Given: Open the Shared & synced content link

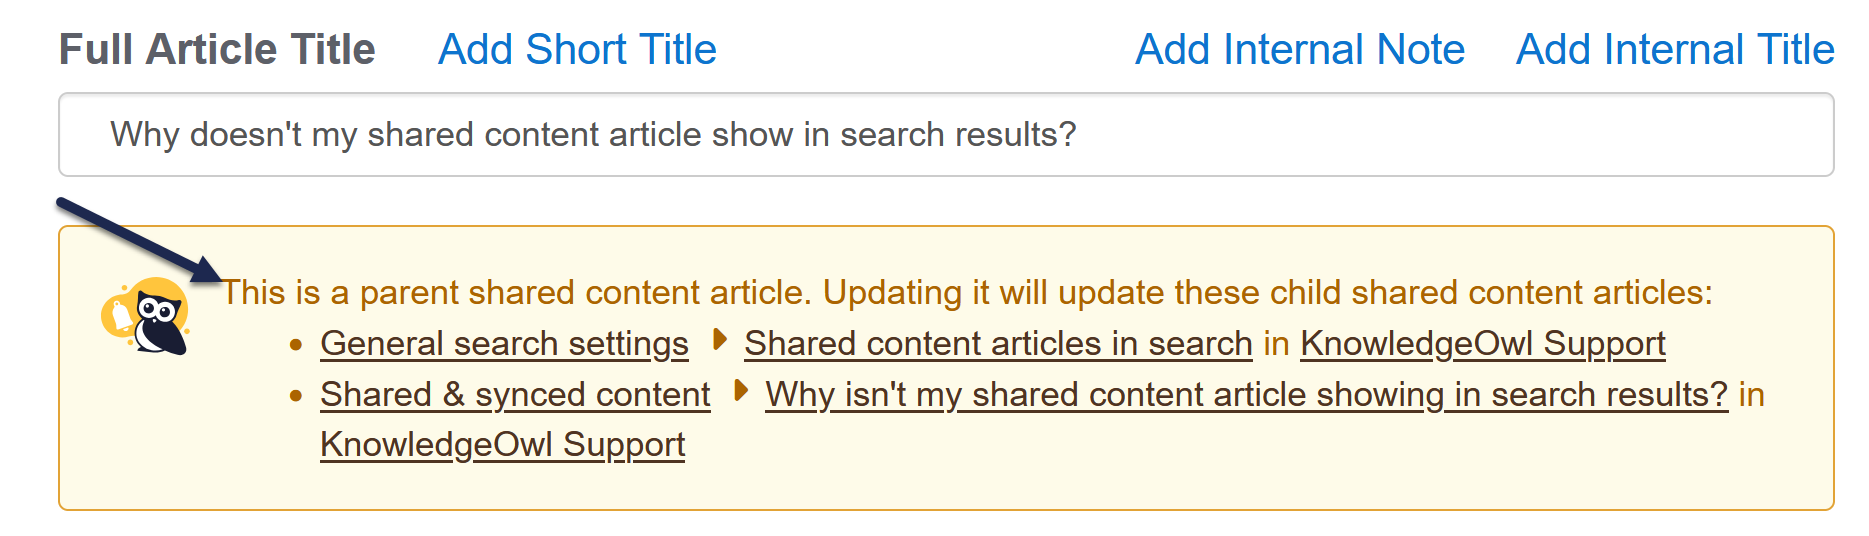Looking at the screenshot, I should (x=515, y=395).
